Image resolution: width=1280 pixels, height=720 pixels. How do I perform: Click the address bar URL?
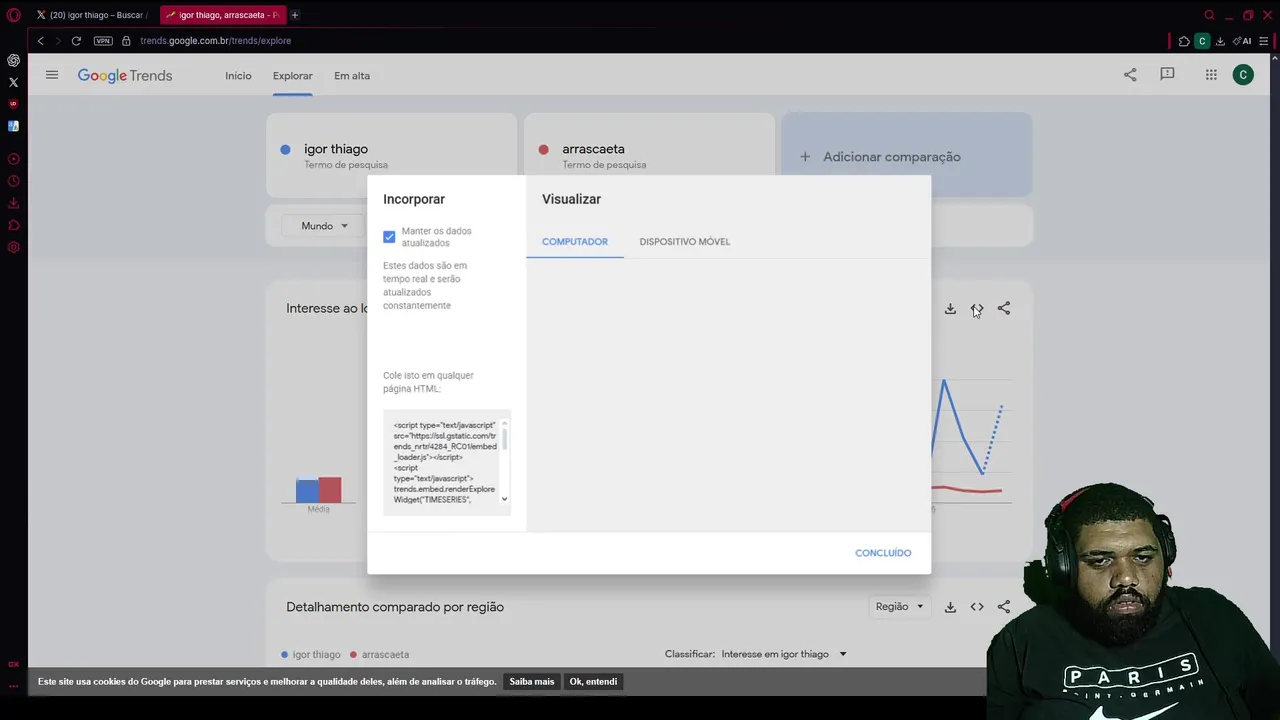tap(216, 41)
